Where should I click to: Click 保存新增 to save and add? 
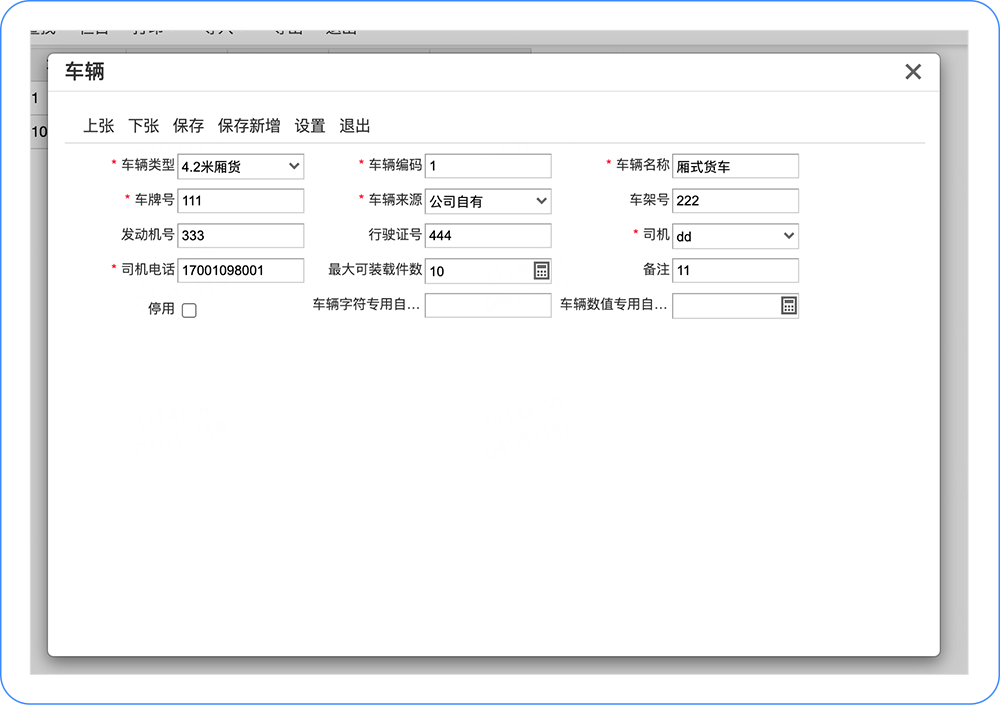pos(249,126)
